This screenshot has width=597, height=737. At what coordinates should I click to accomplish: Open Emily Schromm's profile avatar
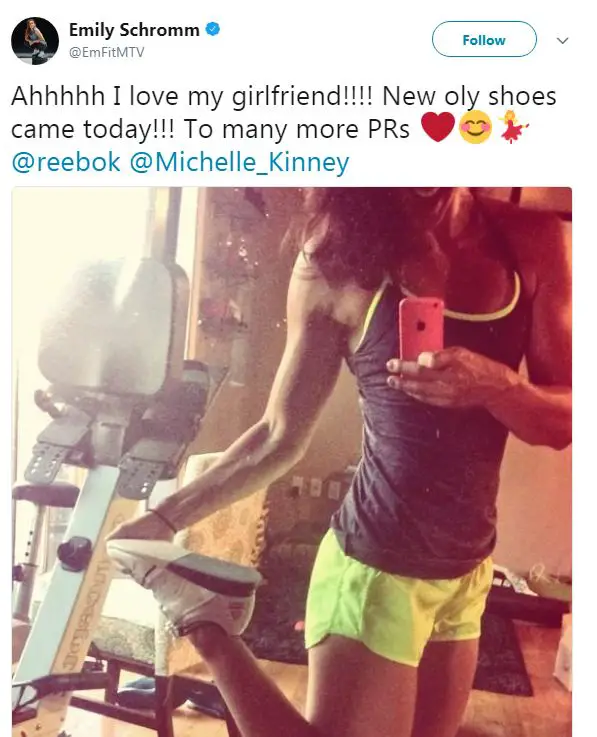coord(35,41)
